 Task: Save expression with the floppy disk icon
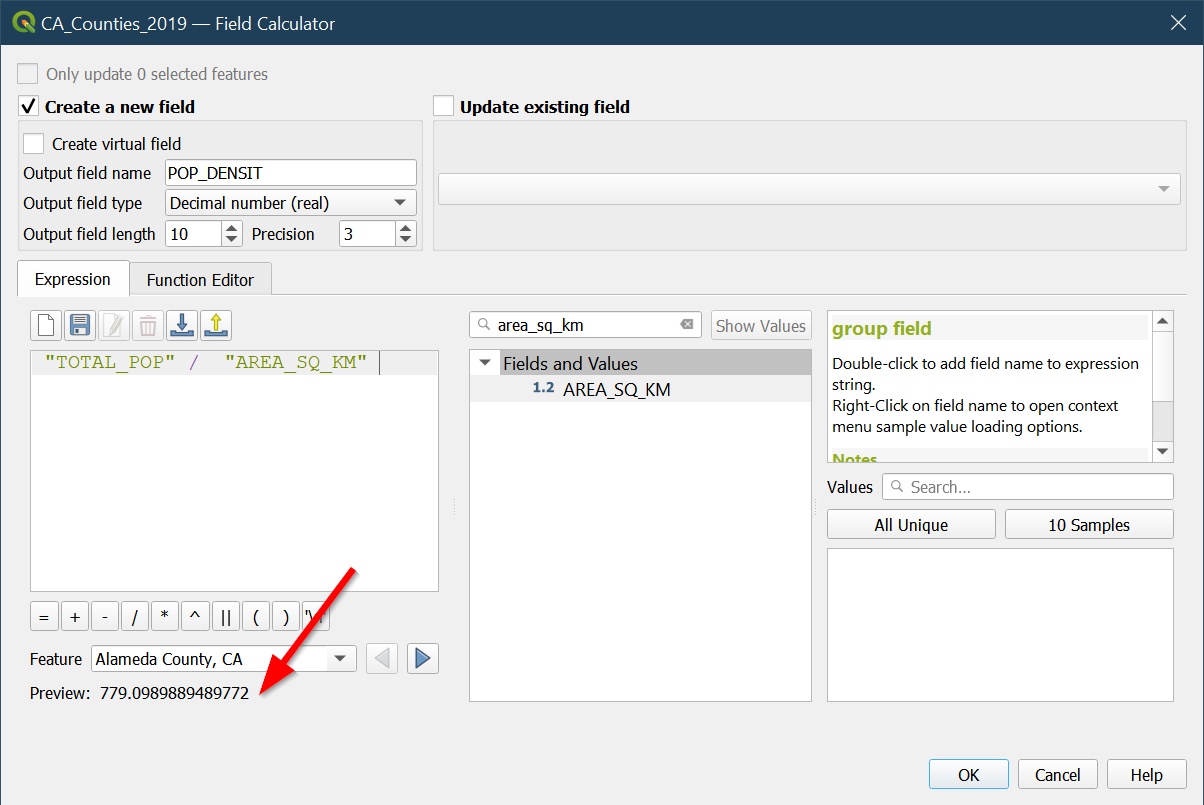coord(80,325)
